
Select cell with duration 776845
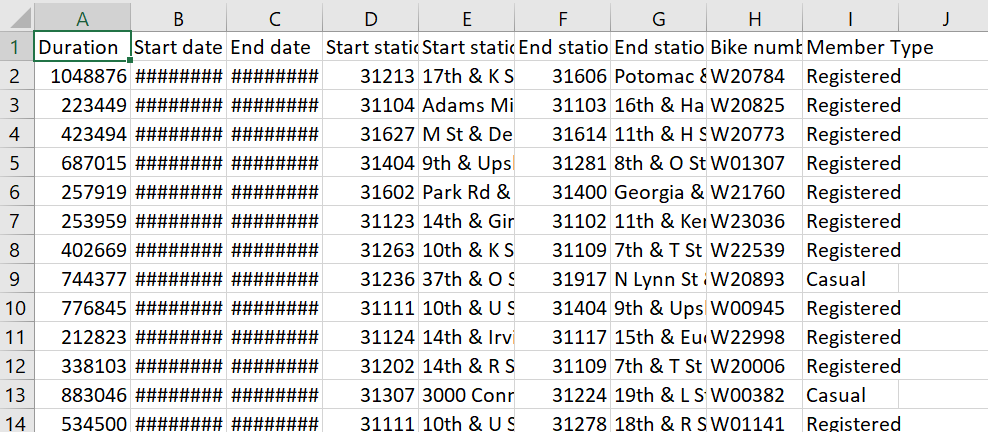(82, 308)
